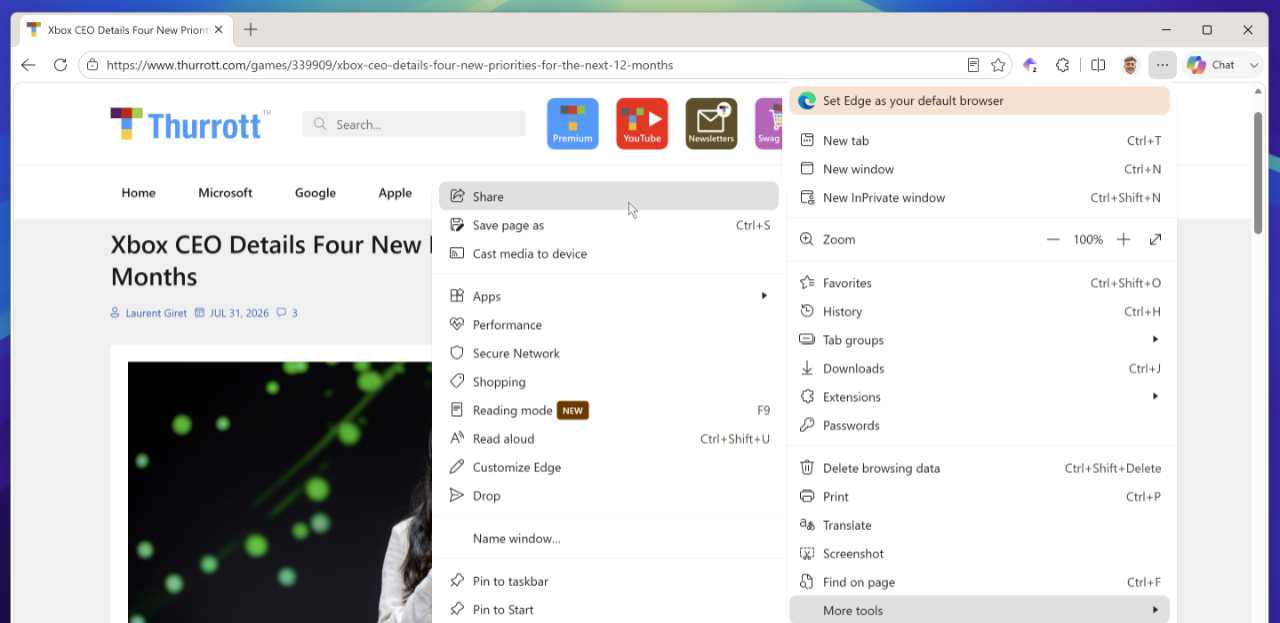
Task: Open a new tab with the plus icon
Action: 251,30
